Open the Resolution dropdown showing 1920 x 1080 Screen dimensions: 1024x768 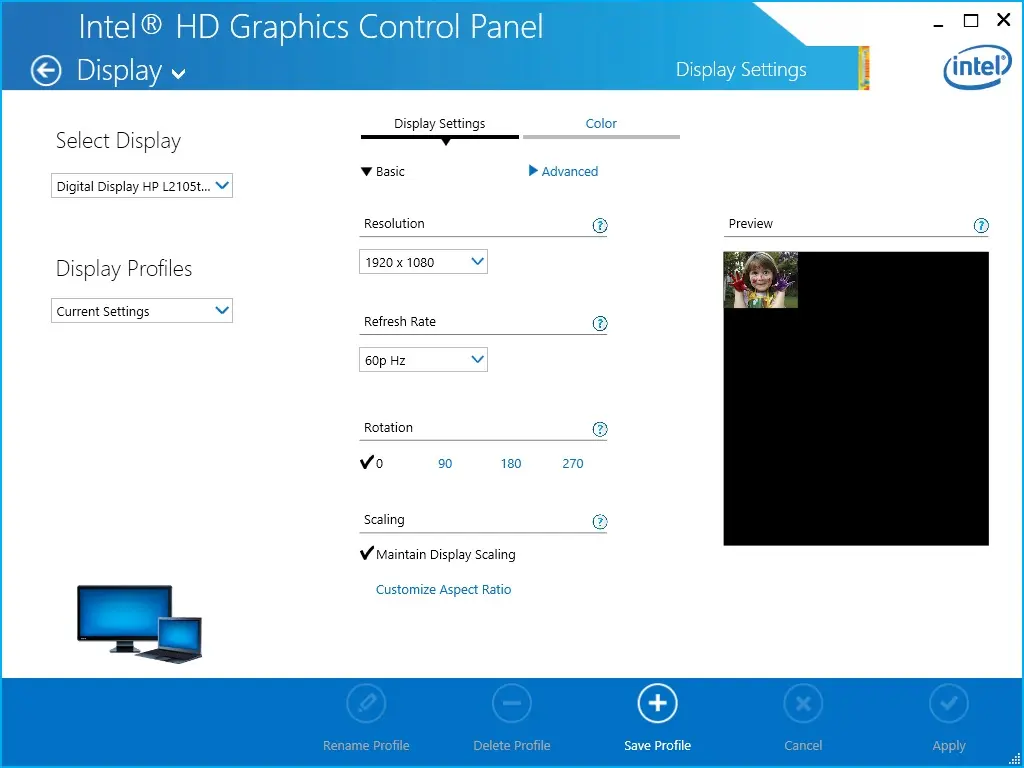point(423,261)
